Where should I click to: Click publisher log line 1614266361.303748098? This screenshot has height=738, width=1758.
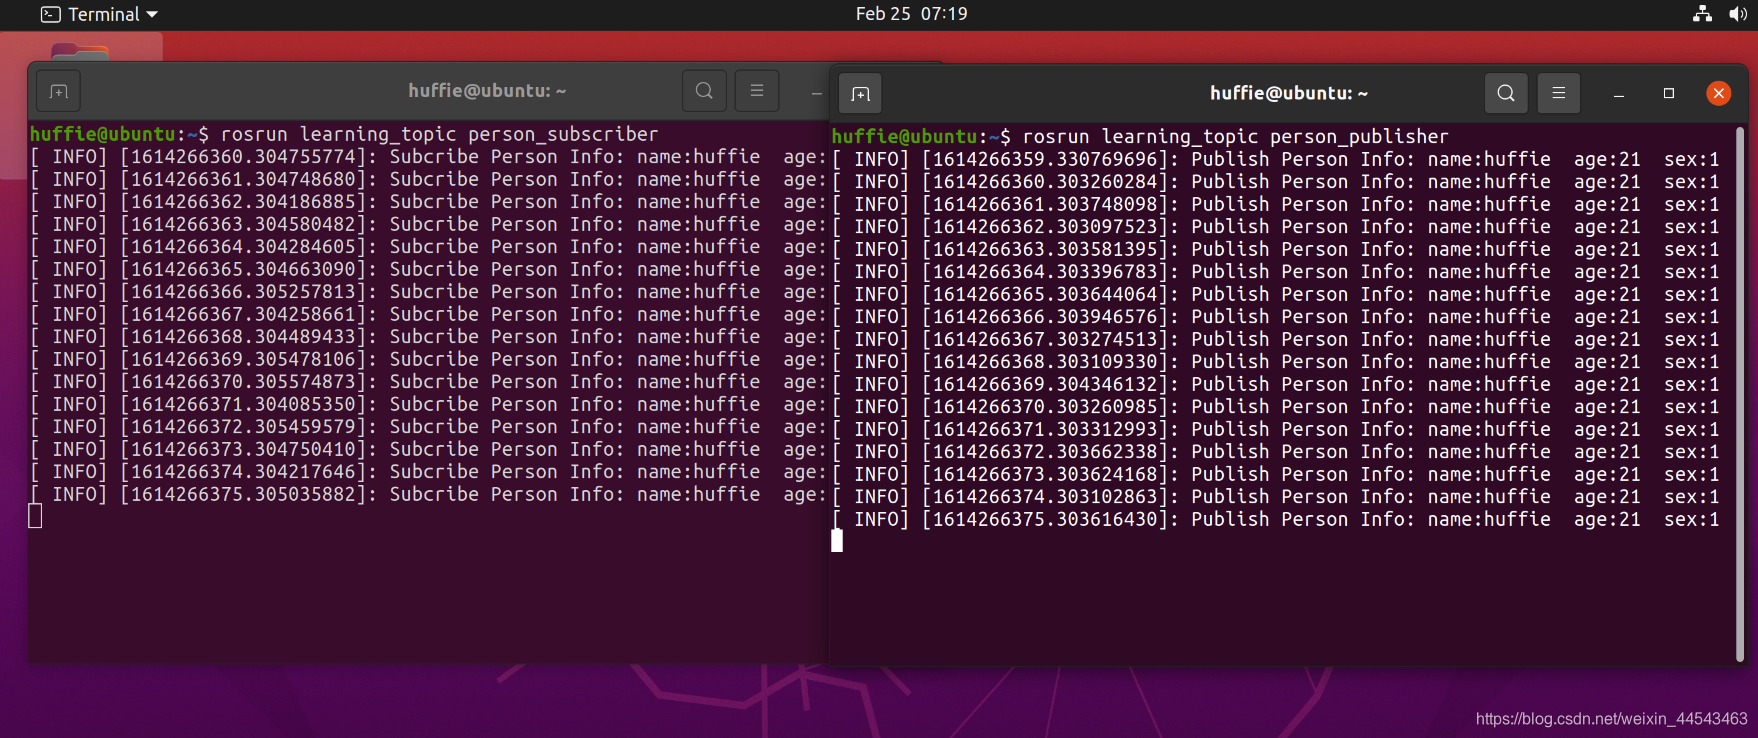click(x=1276, y=204)
